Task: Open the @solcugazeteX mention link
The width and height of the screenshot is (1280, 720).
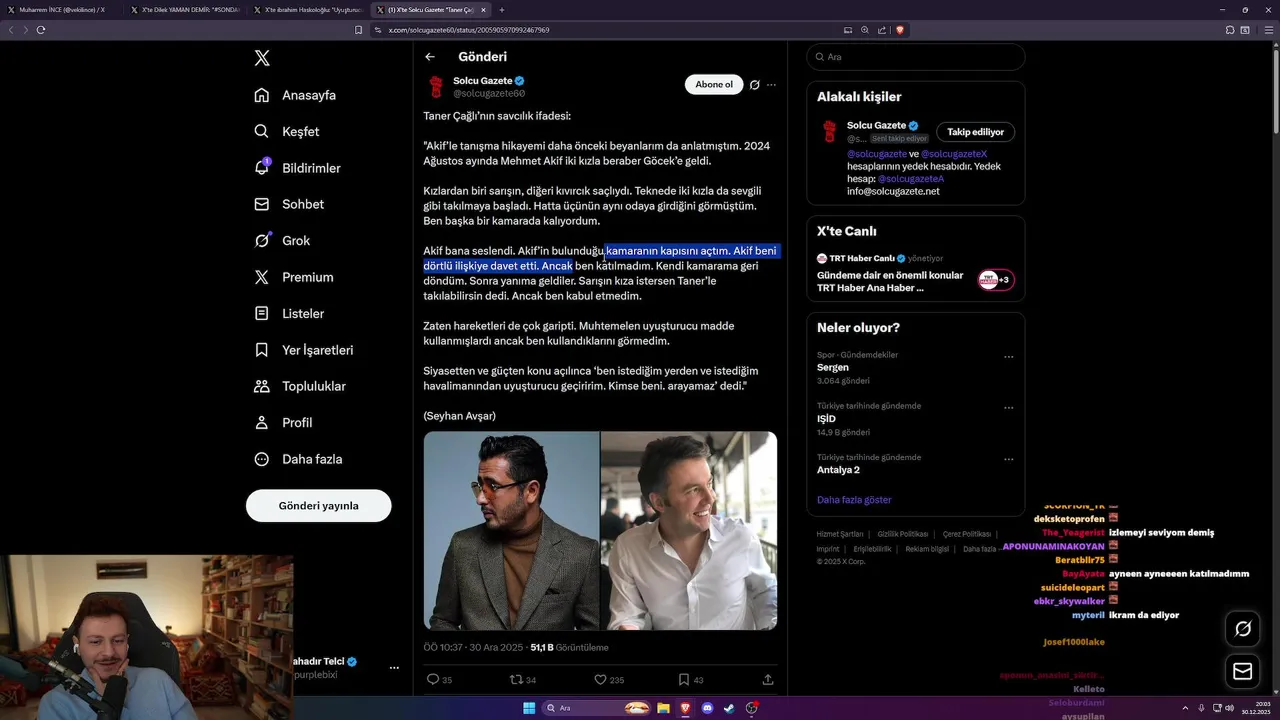Action: (x=954, y=154)
